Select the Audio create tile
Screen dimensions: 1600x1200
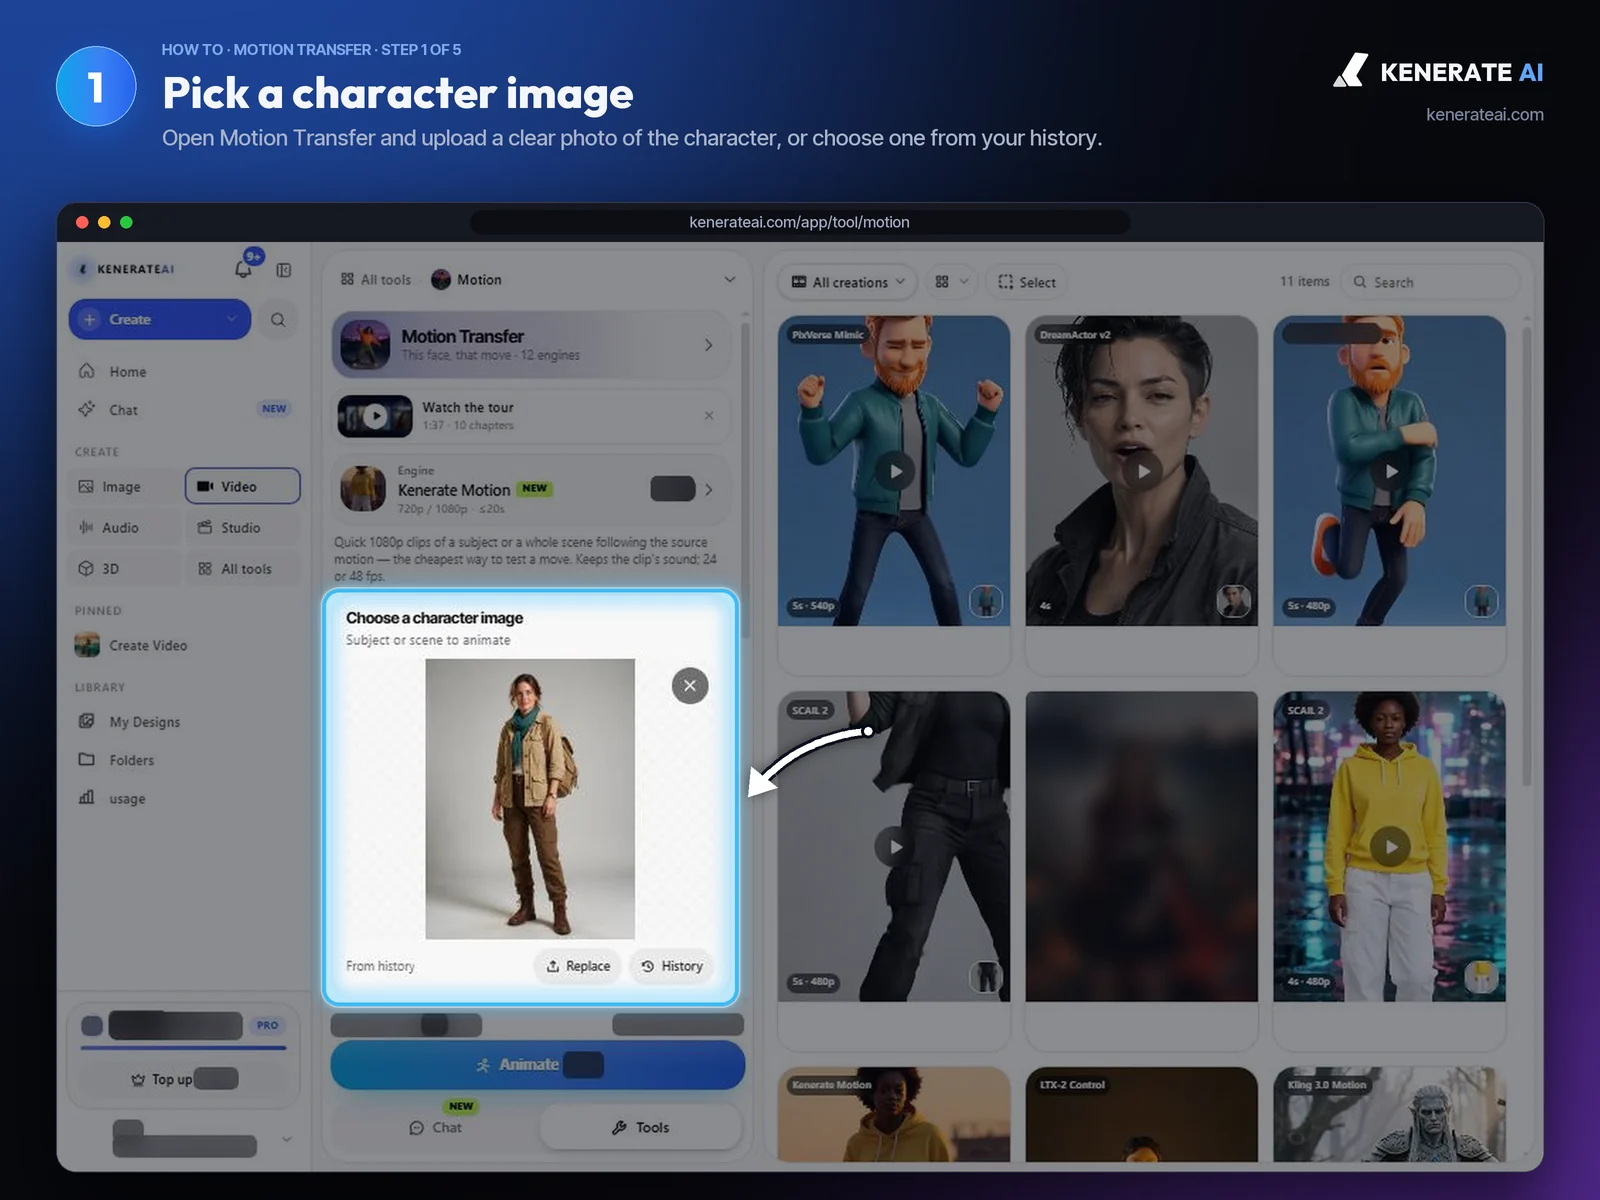[x=124, y=527]
